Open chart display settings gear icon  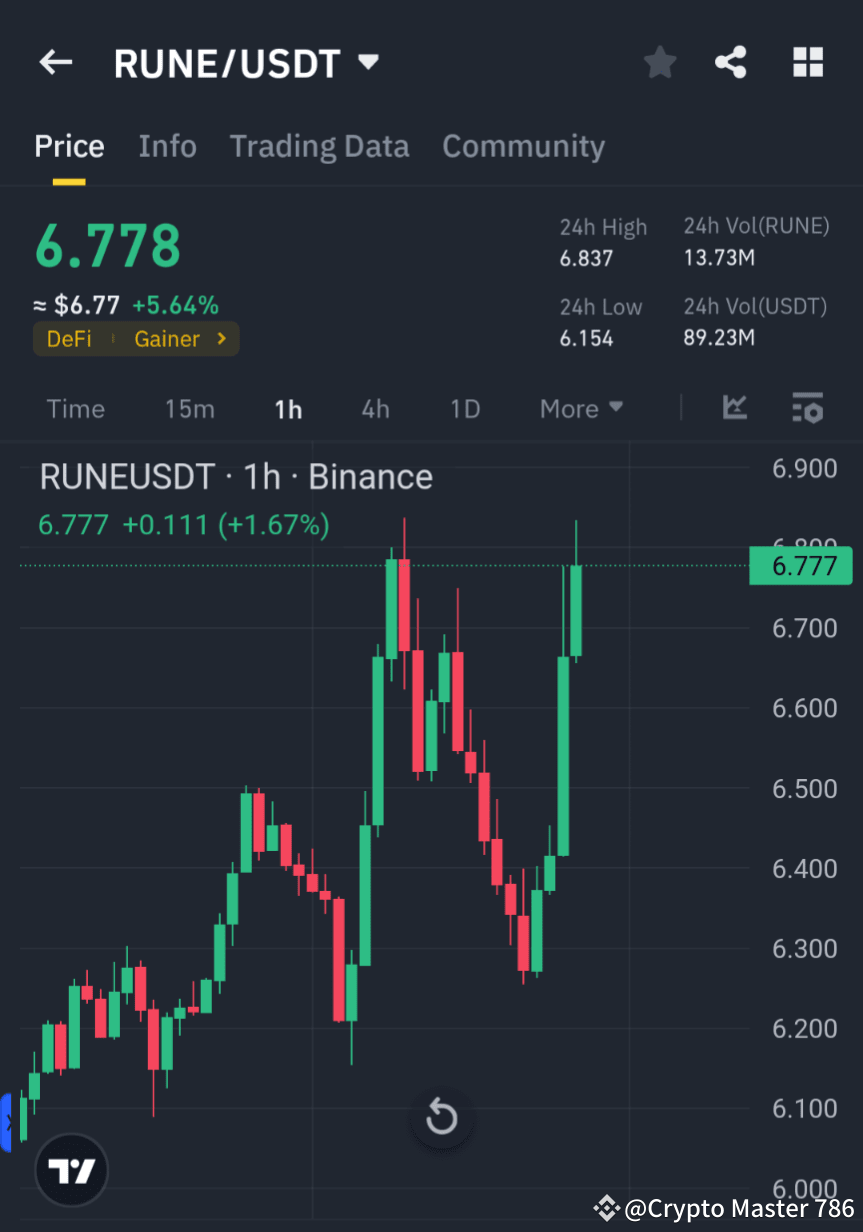click(x=807, y=408)
